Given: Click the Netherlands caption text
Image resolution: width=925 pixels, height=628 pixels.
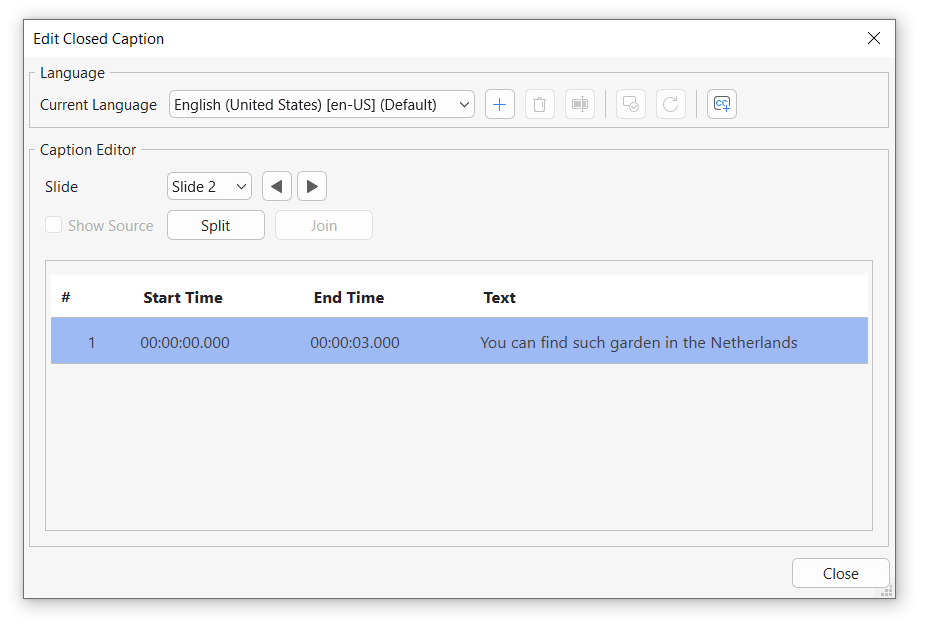Looking at the screenshot, I should 638,342.
